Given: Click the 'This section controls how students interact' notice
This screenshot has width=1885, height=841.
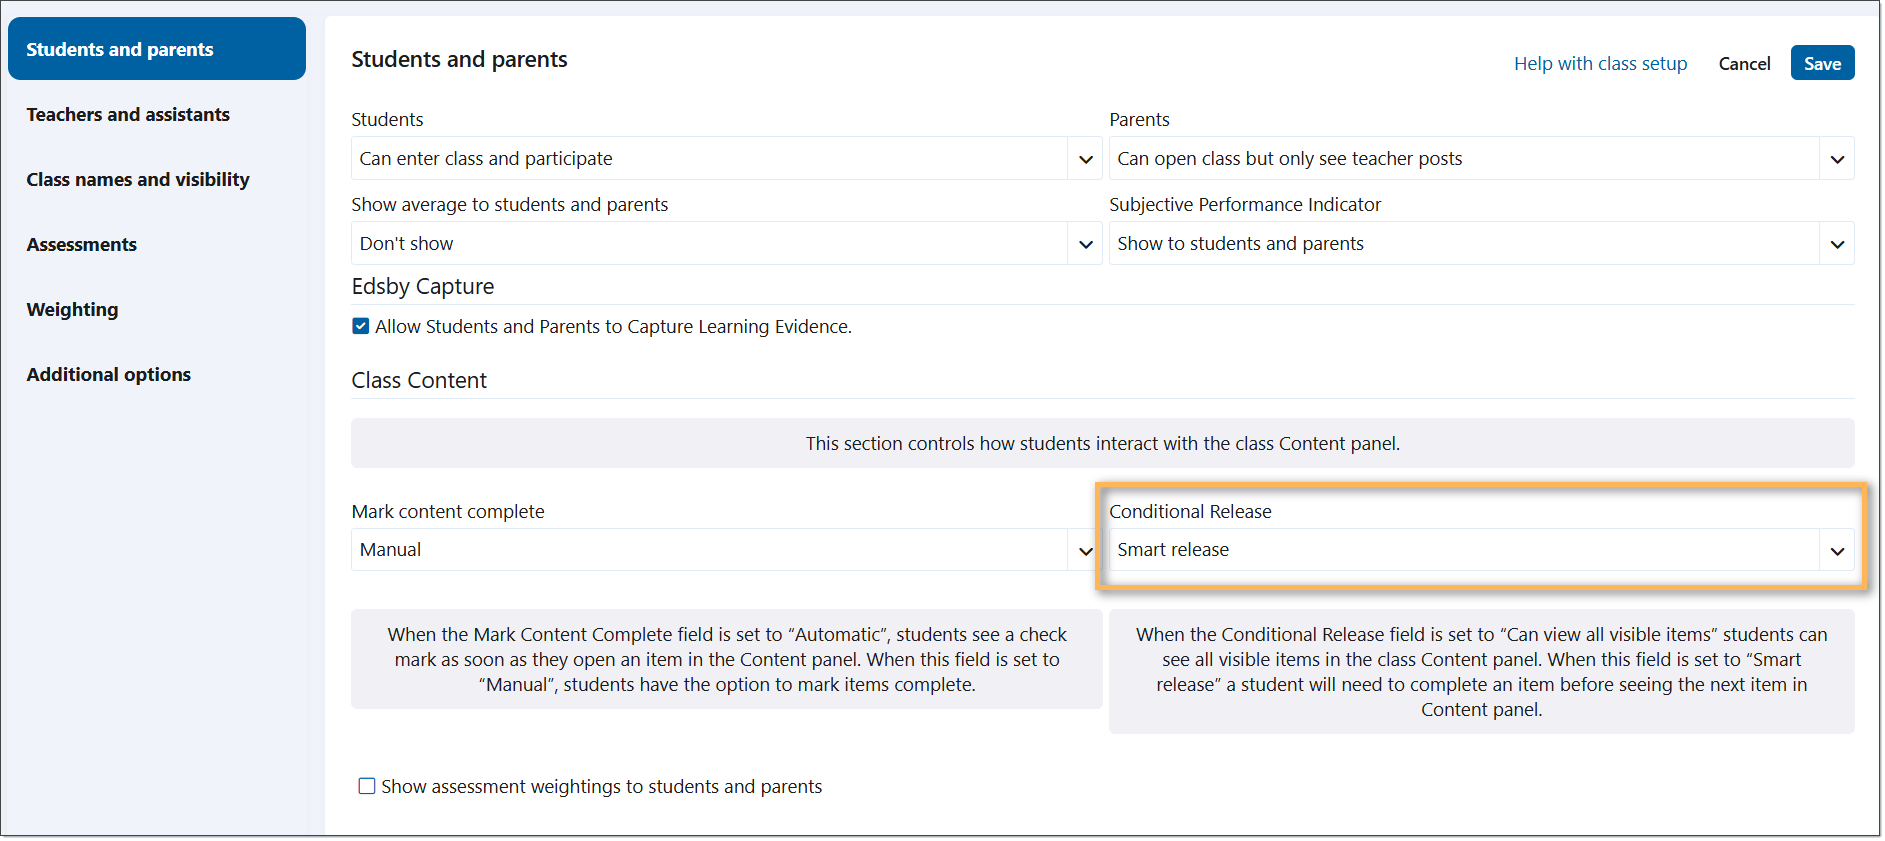Looking at the screenshot, I should click(1102, 443).
